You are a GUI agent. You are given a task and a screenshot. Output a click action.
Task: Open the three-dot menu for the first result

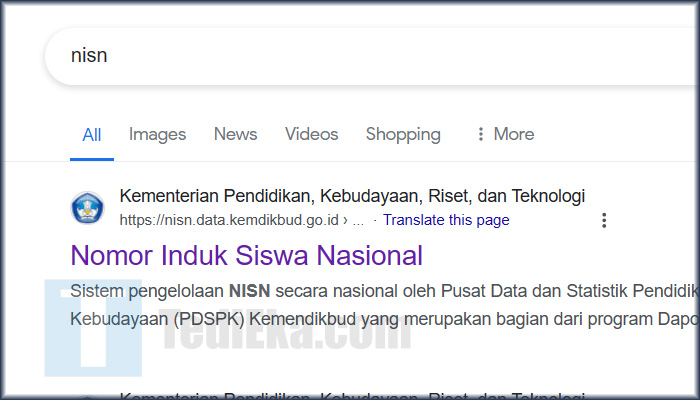[x=604, y=220]
